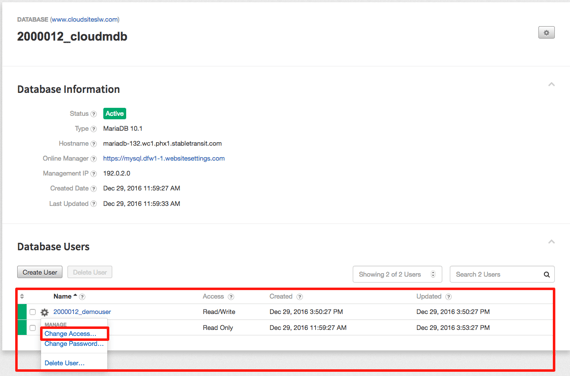Click the help icon next to Management IP
The width and height of the screenshot is (570, 376).
click(x=94, y=173)
